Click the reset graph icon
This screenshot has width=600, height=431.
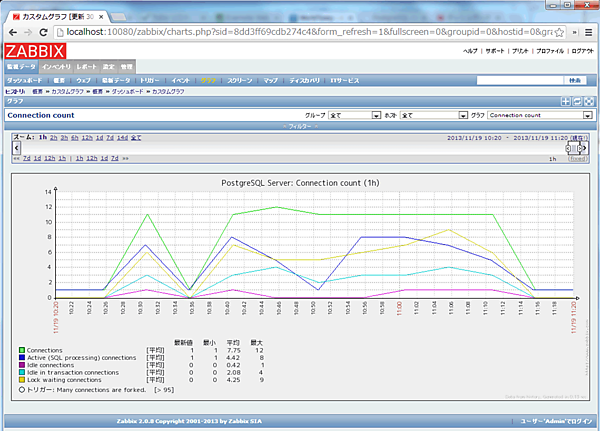[x=578, y=102]
